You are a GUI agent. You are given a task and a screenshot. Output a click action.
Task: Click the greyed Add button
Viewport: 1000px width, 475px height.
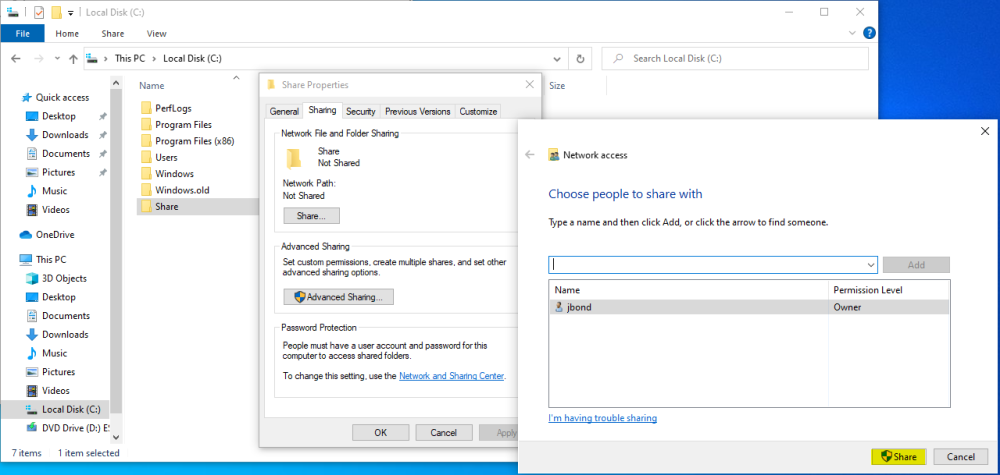tap(916, 265)
